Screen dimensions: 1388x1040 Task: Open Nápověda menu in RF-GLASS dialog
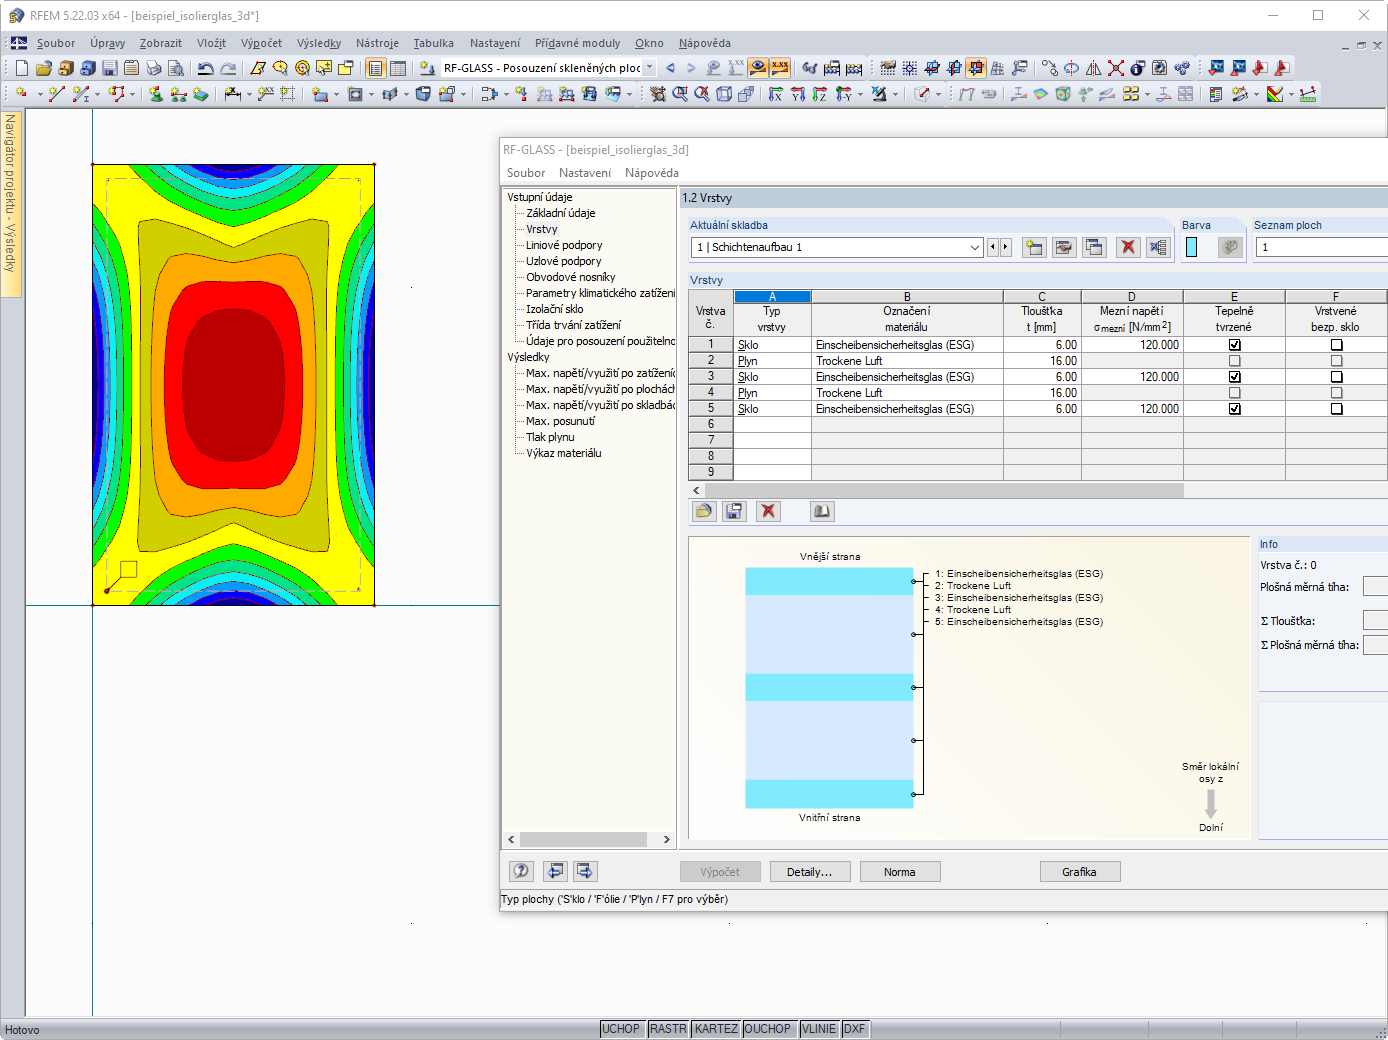(x=652, y=173)
